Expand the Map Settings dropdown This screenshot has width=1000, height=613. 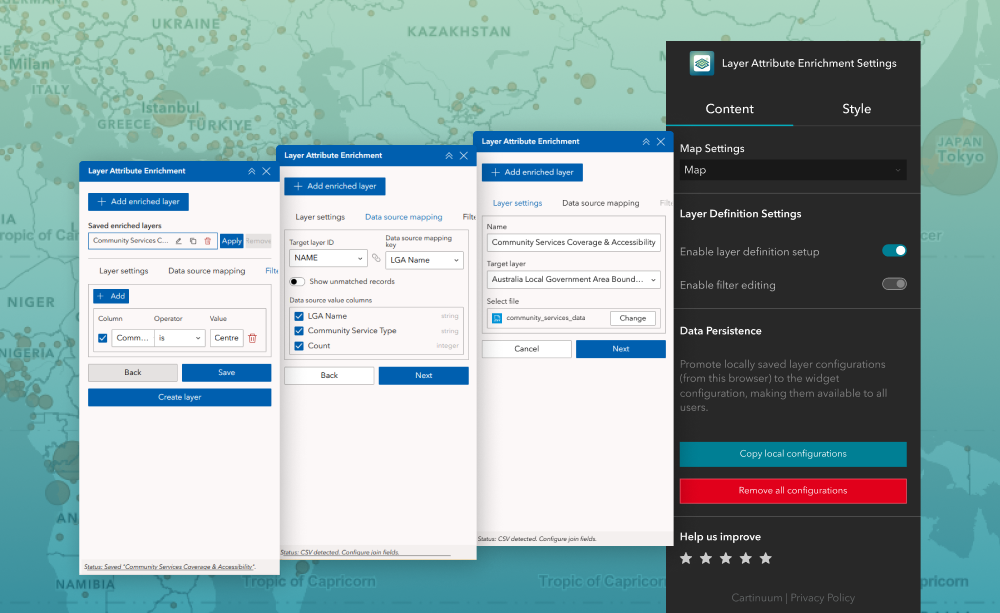[793, 170]
